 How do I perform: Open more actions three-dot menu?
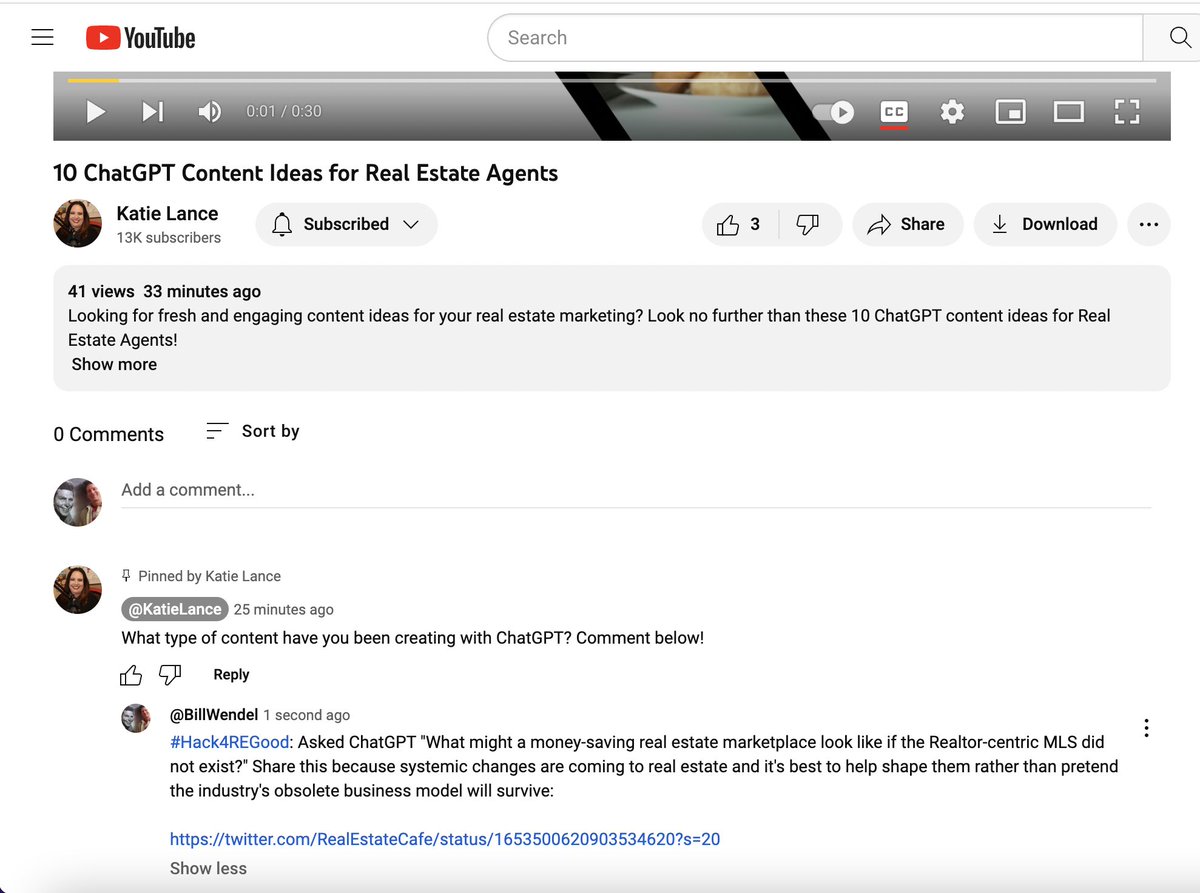pyautogui.click(x=1149, y=224)
